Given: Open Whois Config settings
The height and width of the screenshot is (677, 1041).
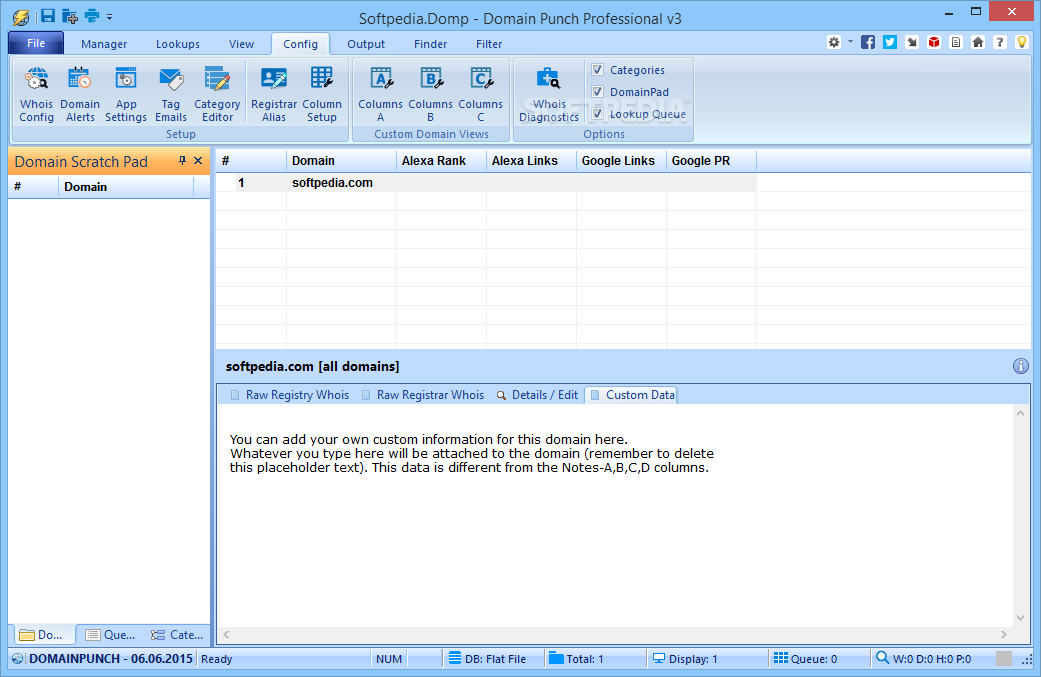Looking at the screenshot, I should pyautogui.click(x=37, y=94).
